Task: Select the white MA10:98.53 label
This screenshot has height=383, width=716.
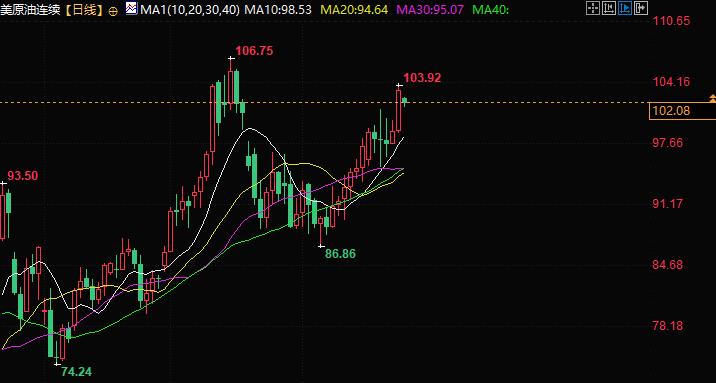Action: (x=278, y=9)
